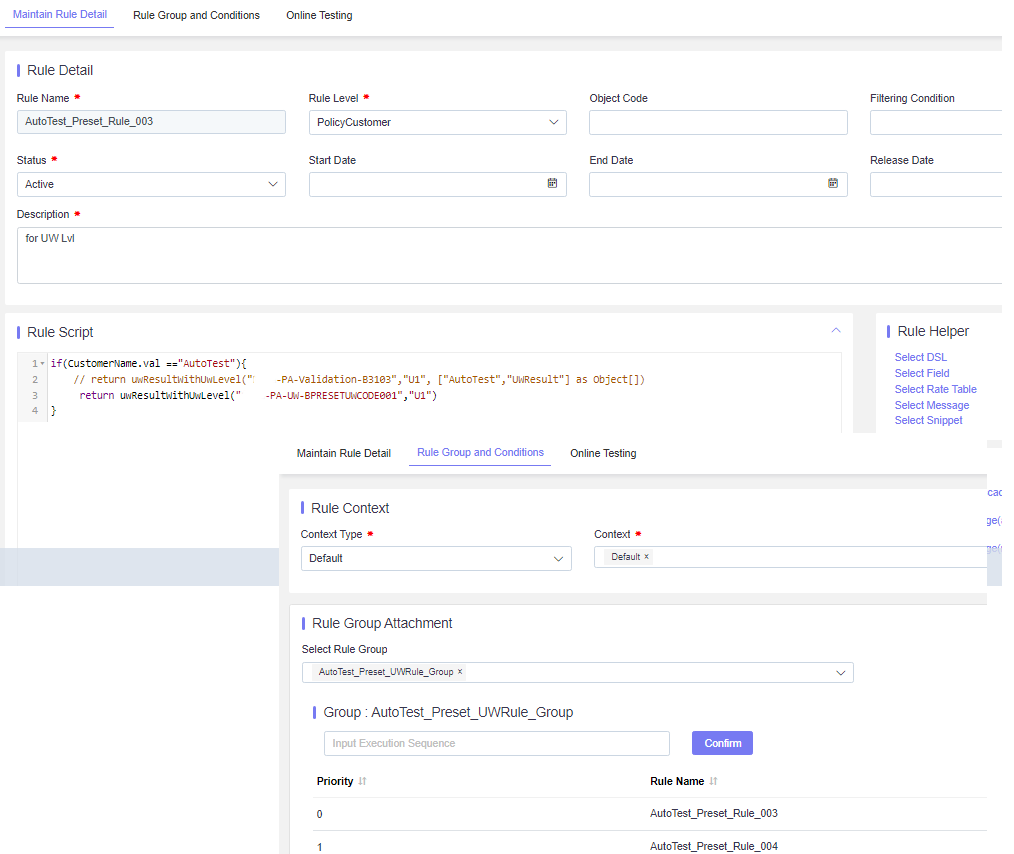Open Select Rate Table link
Screen dimensions: 1014x854
pyautogui.click(x=935, y=389)
